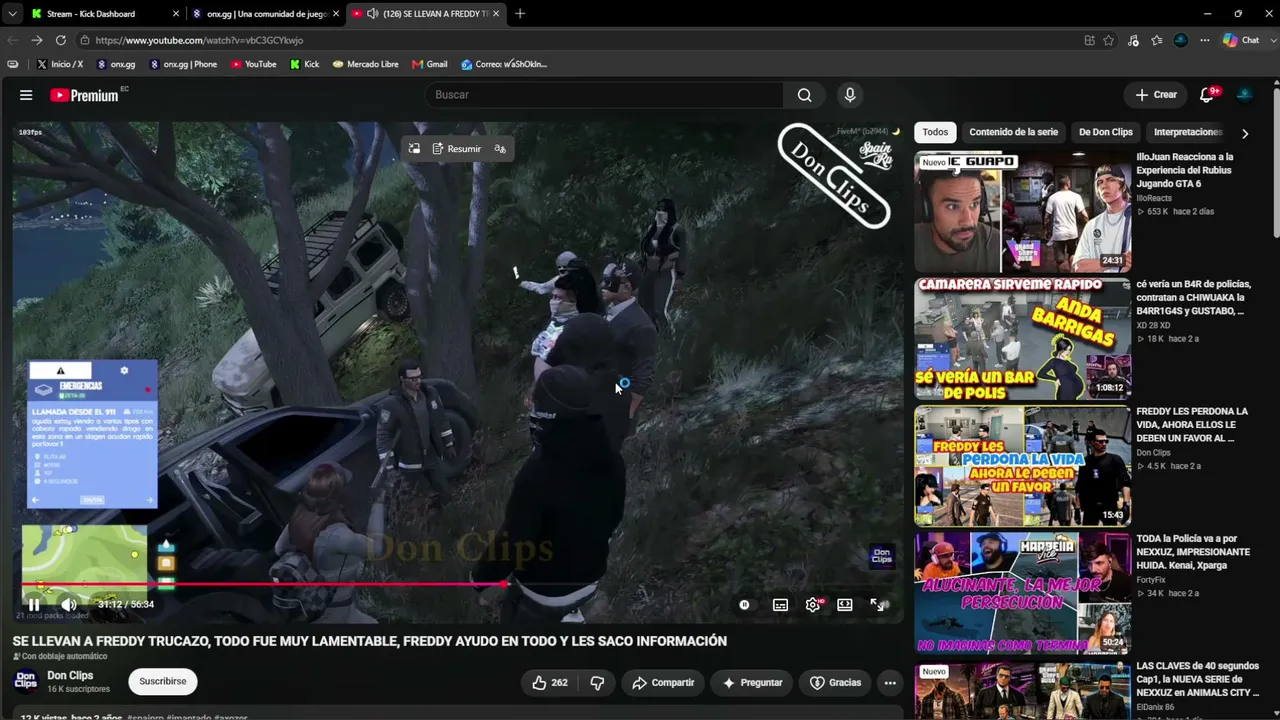Screen dimensions: 1280x720
Task: Open a new browser tab
Action: (520, 14)
